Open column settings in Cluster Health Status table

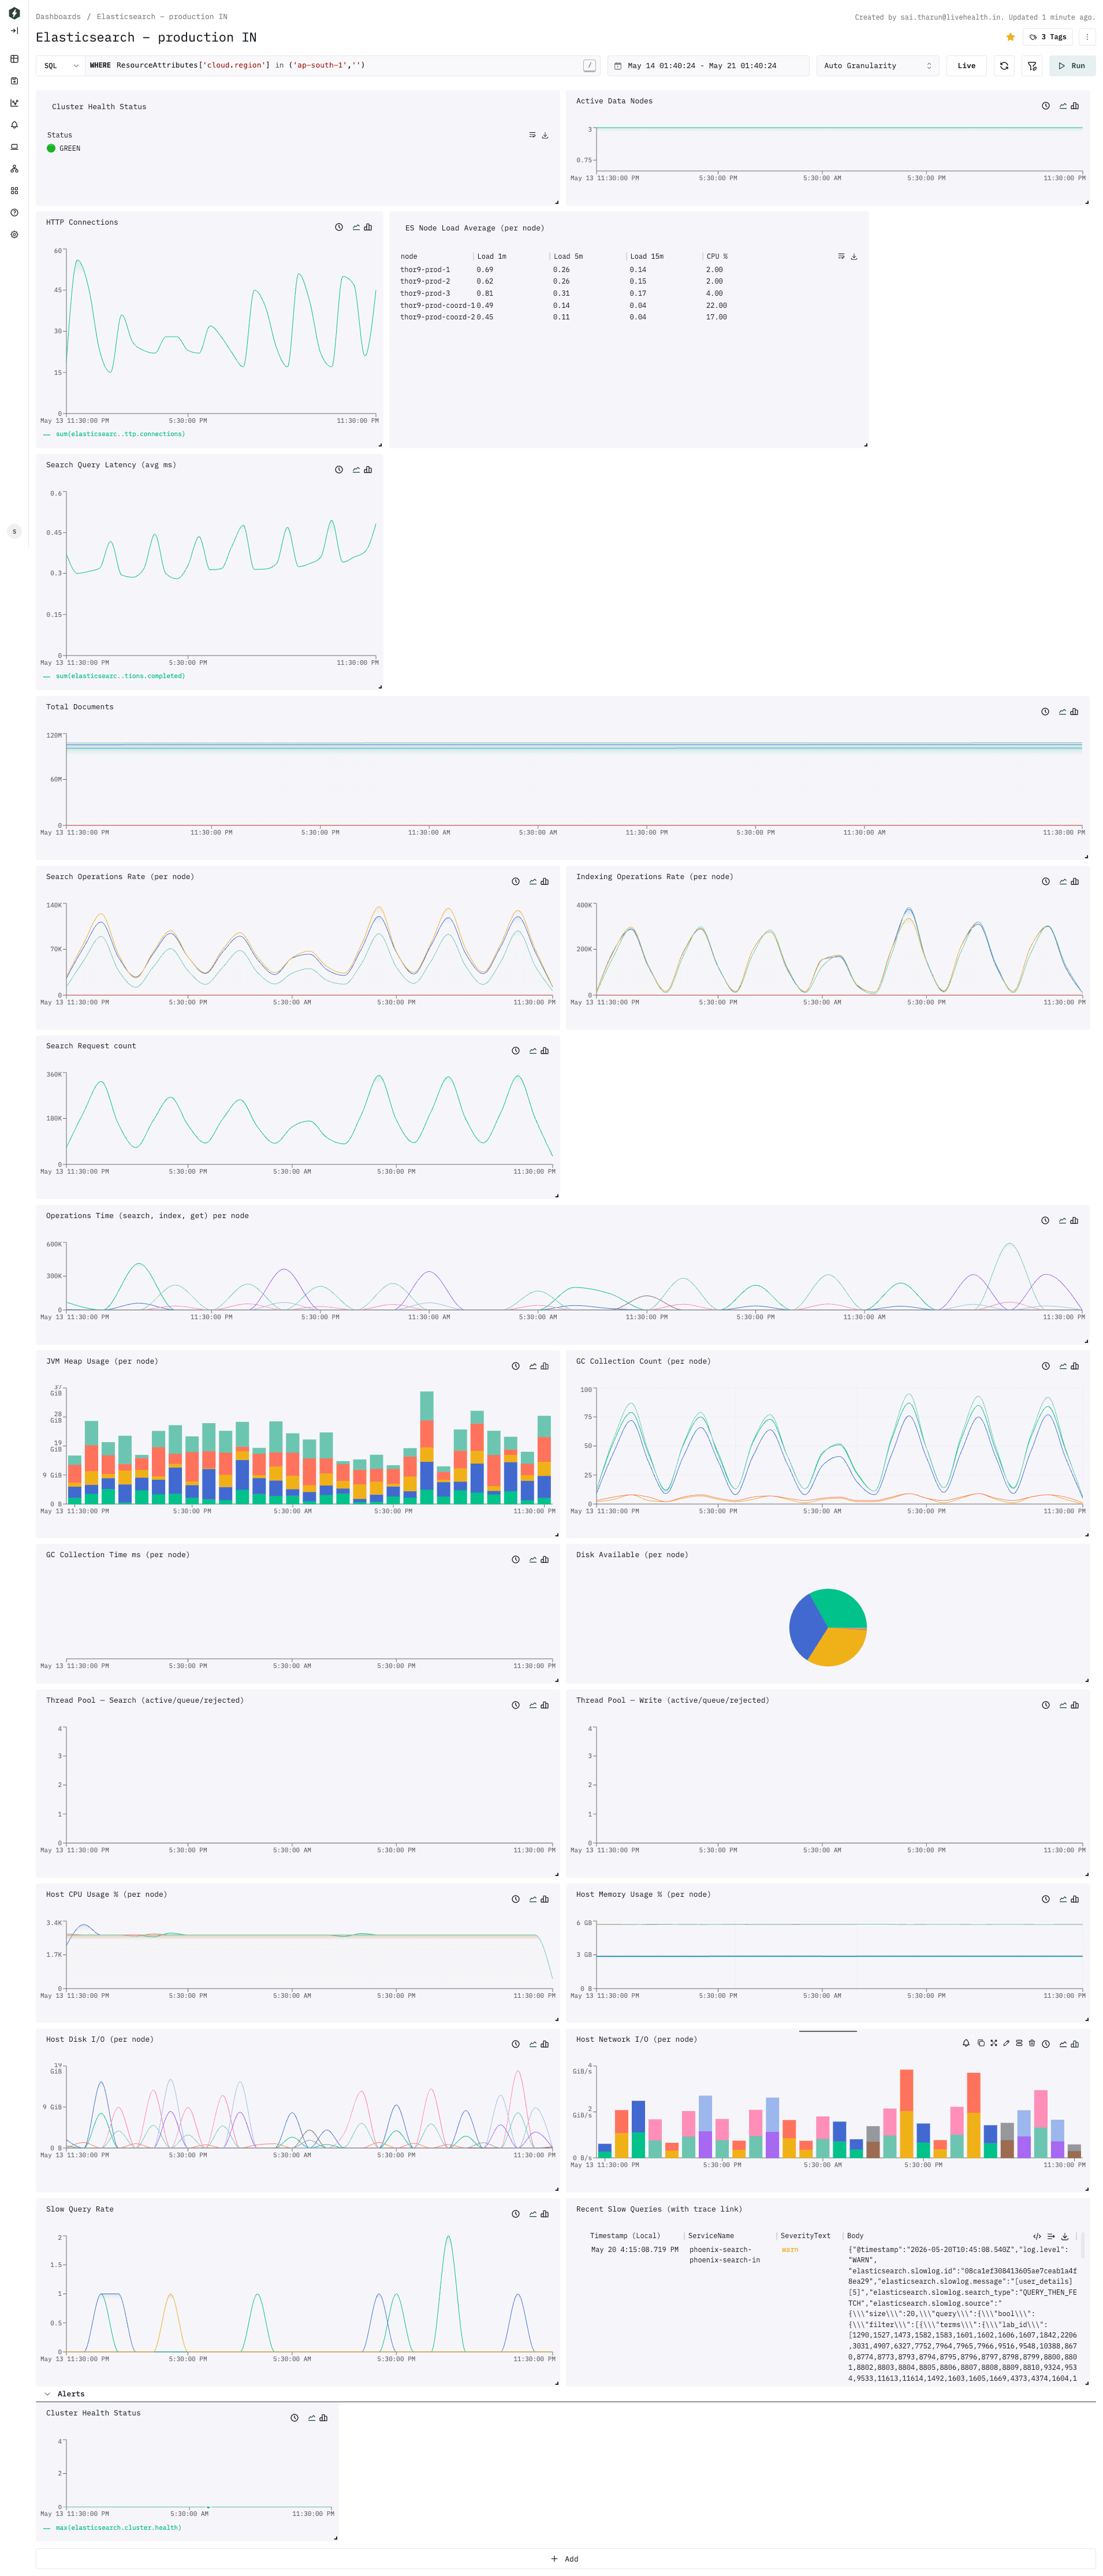coord(532,135)
